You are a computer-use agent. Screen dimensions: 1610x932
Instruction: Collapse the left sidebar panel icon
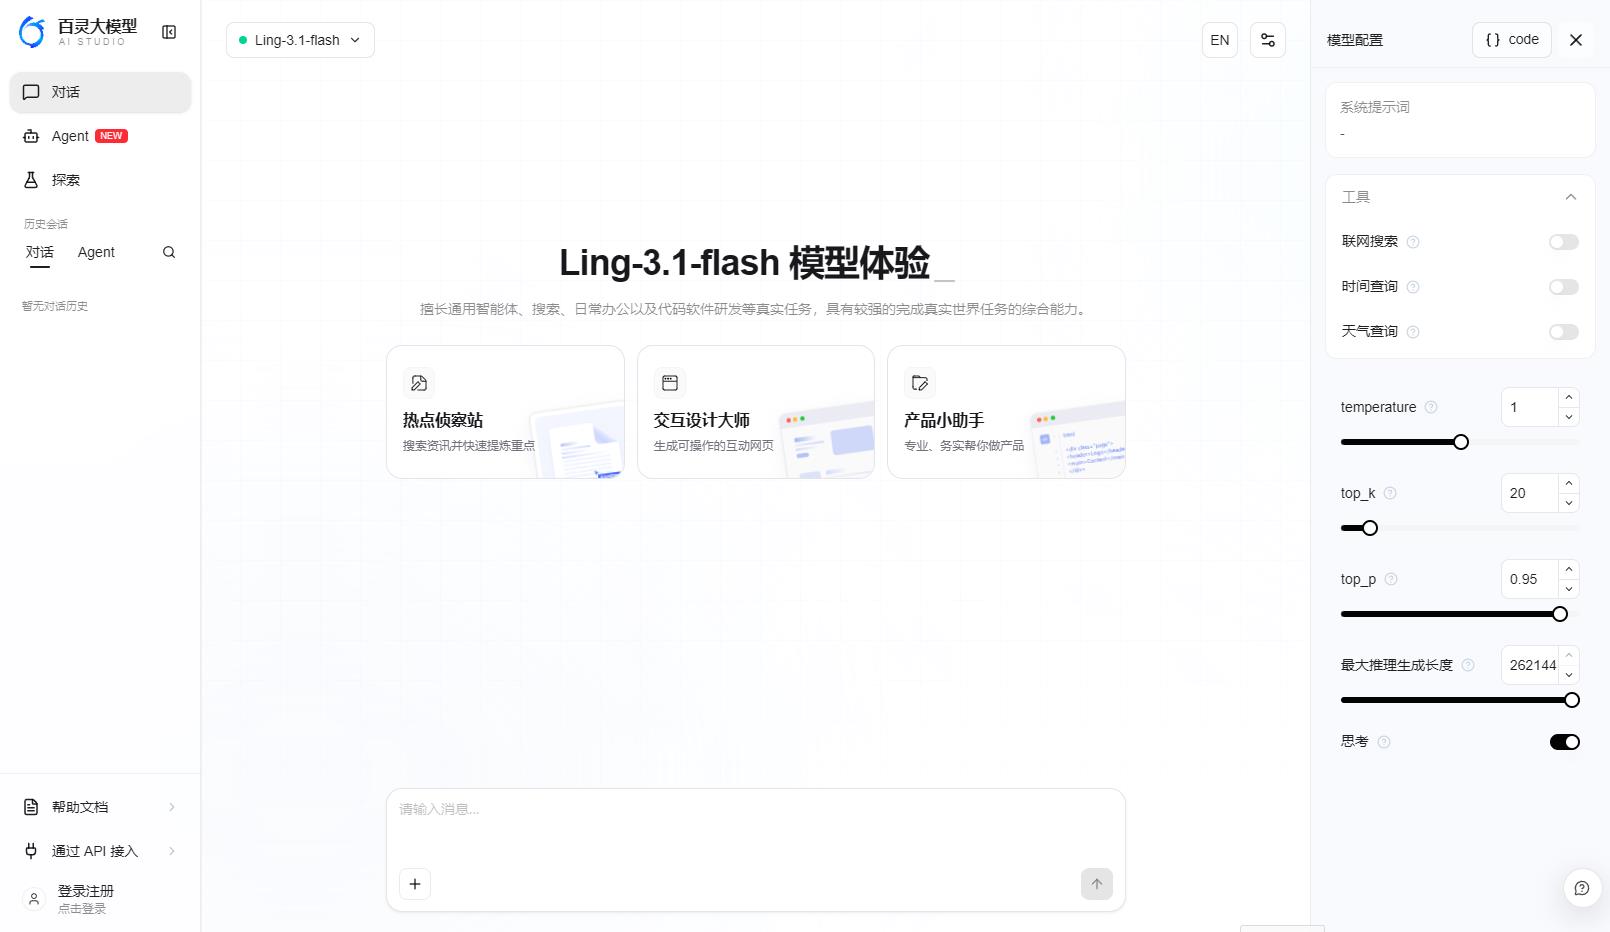click(x=169, y=32)
